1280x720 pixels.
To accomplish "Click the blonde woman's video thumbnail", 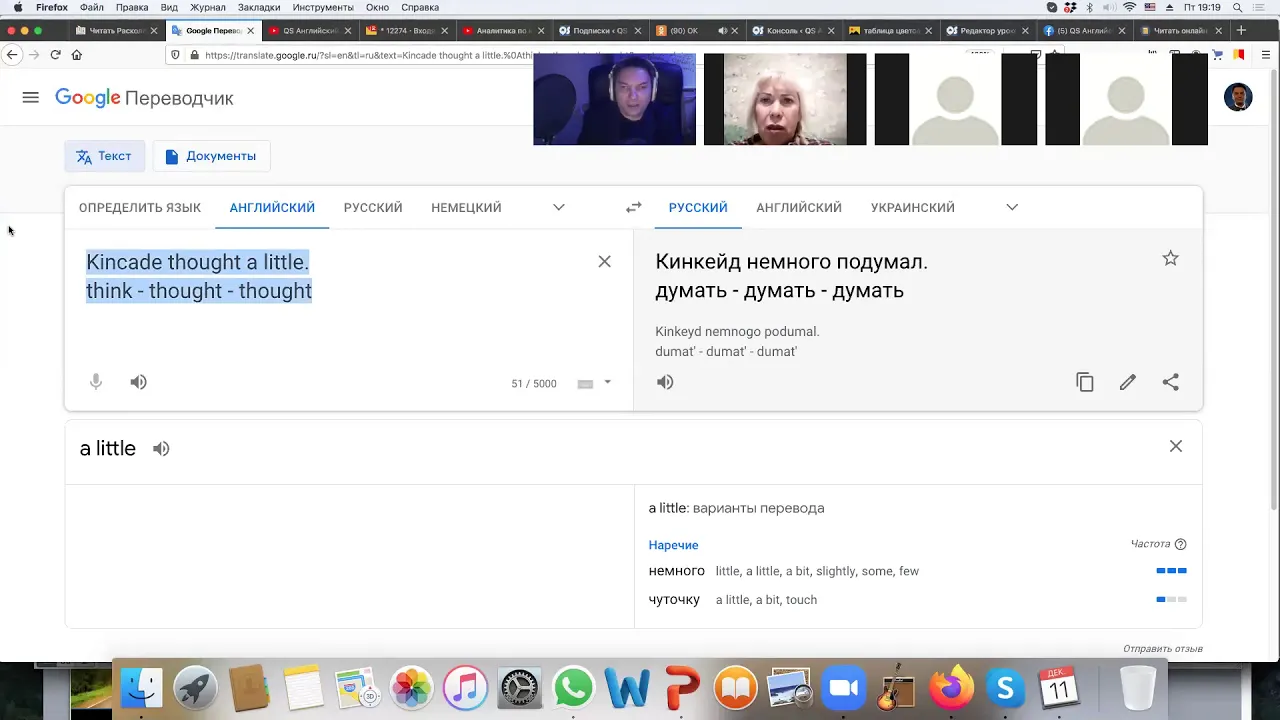I will (785, 99).
